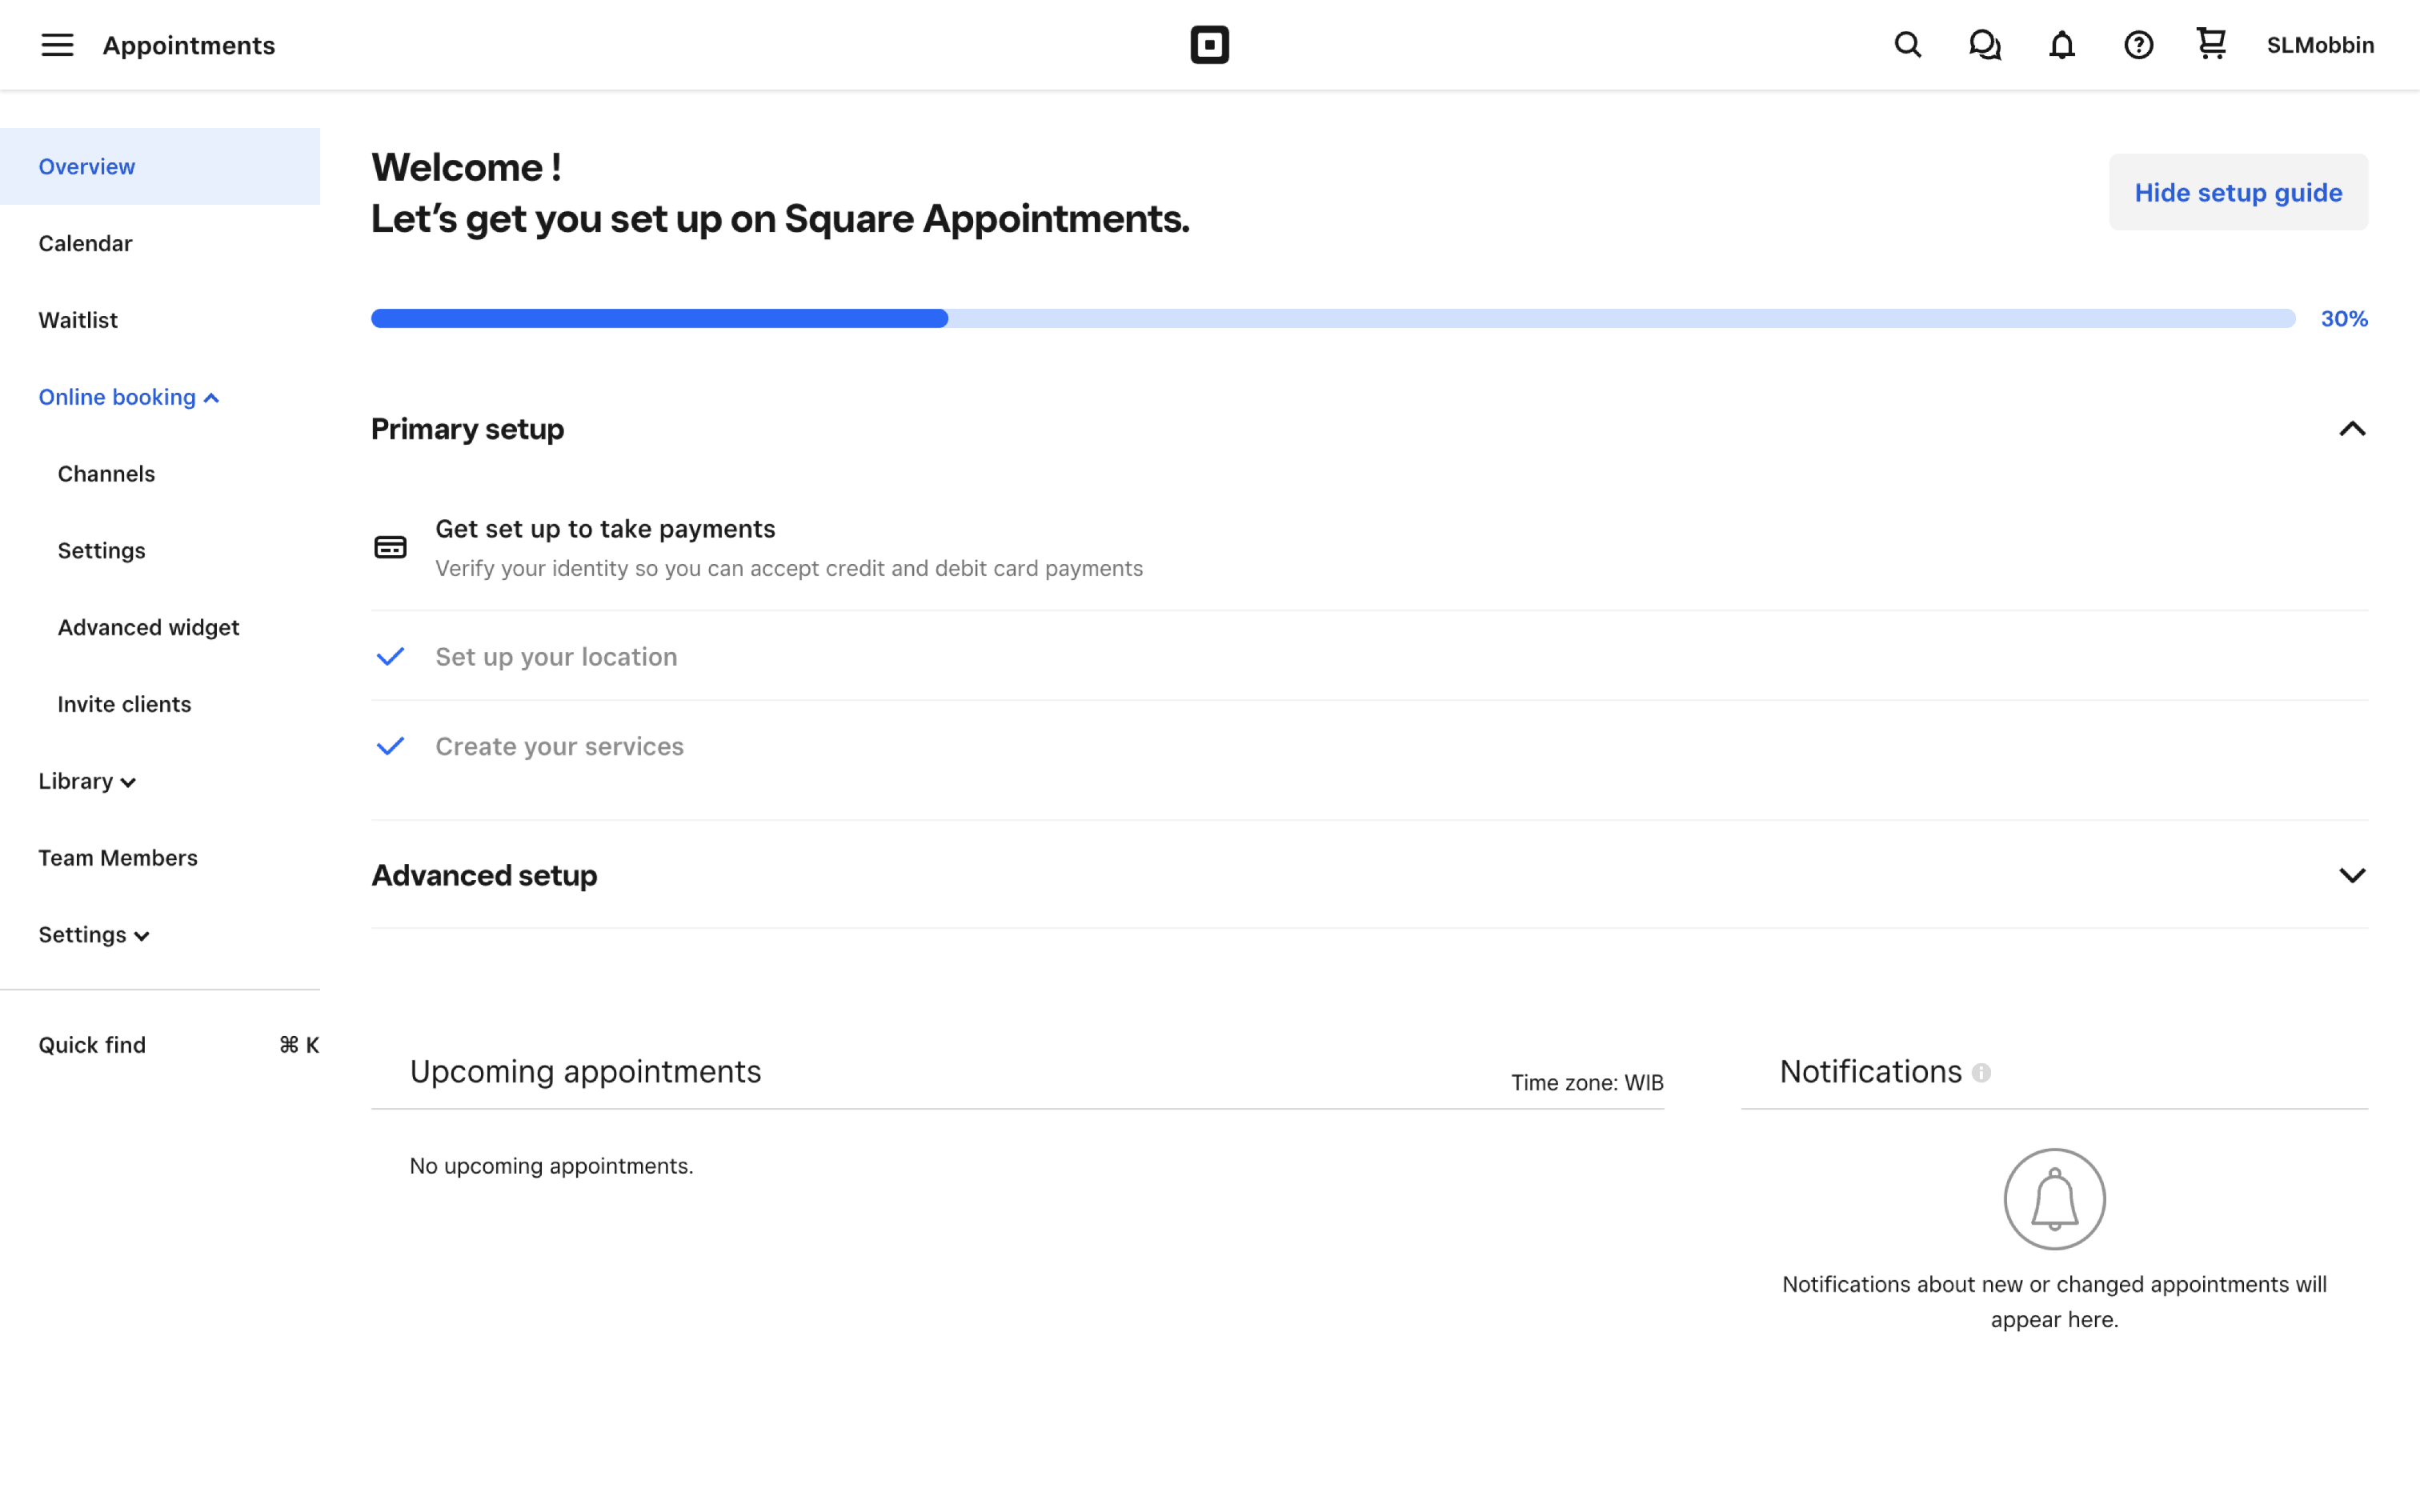Expand the Advanced setup section

pyautogui.click(x=2352, y=875)
